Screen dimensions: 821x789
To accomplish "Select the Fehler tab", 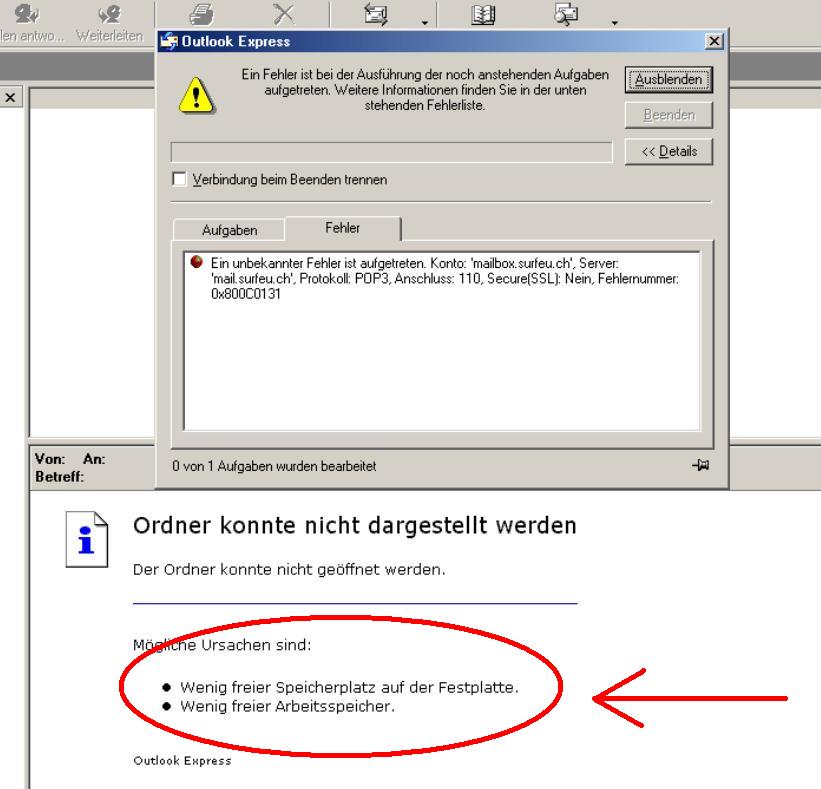I will point(342,228).
